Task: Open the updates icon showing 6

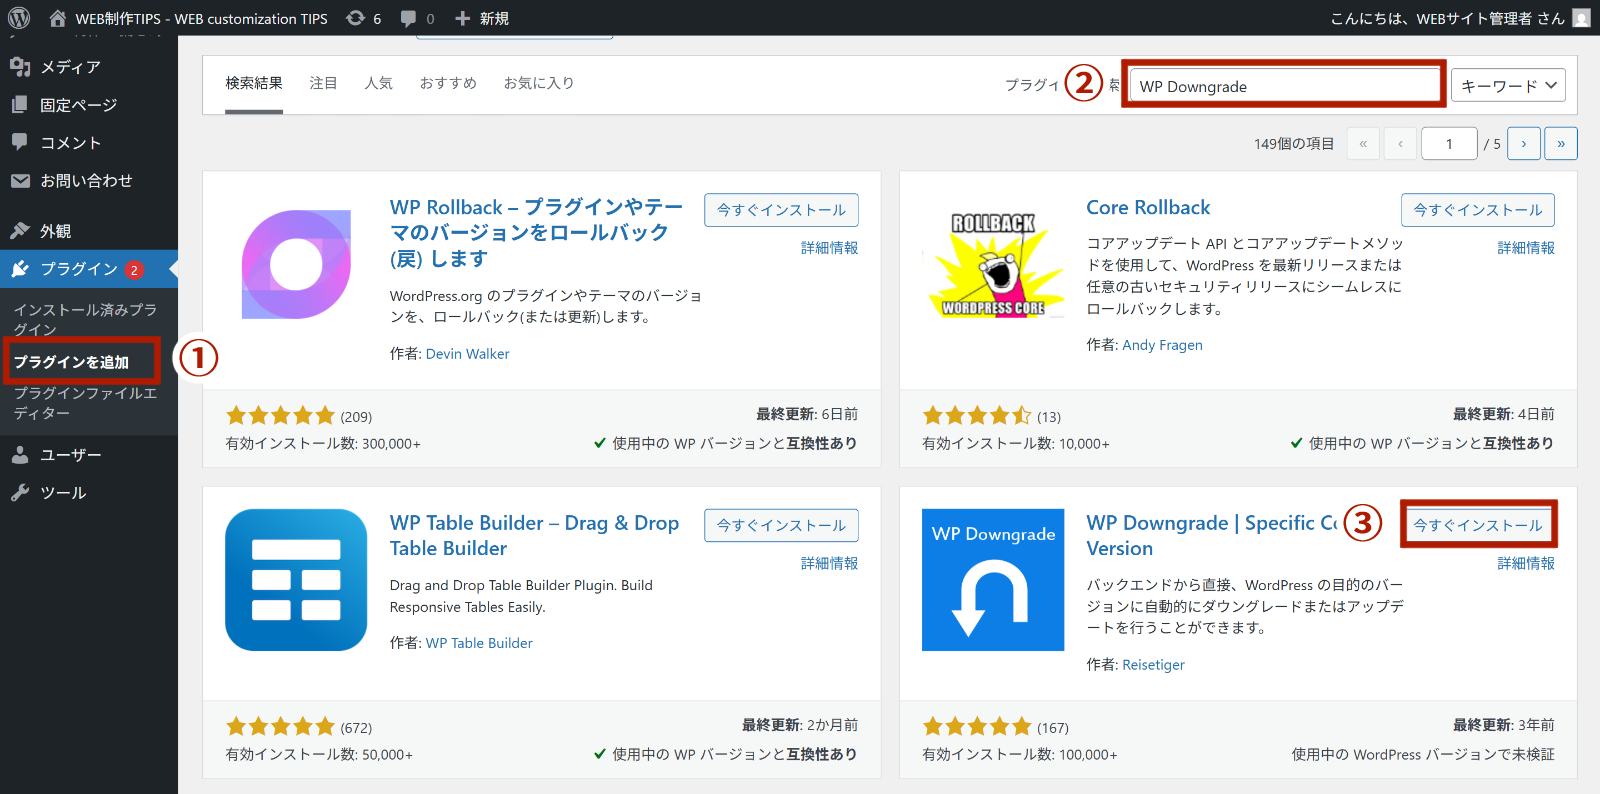Action: point(355,18)
